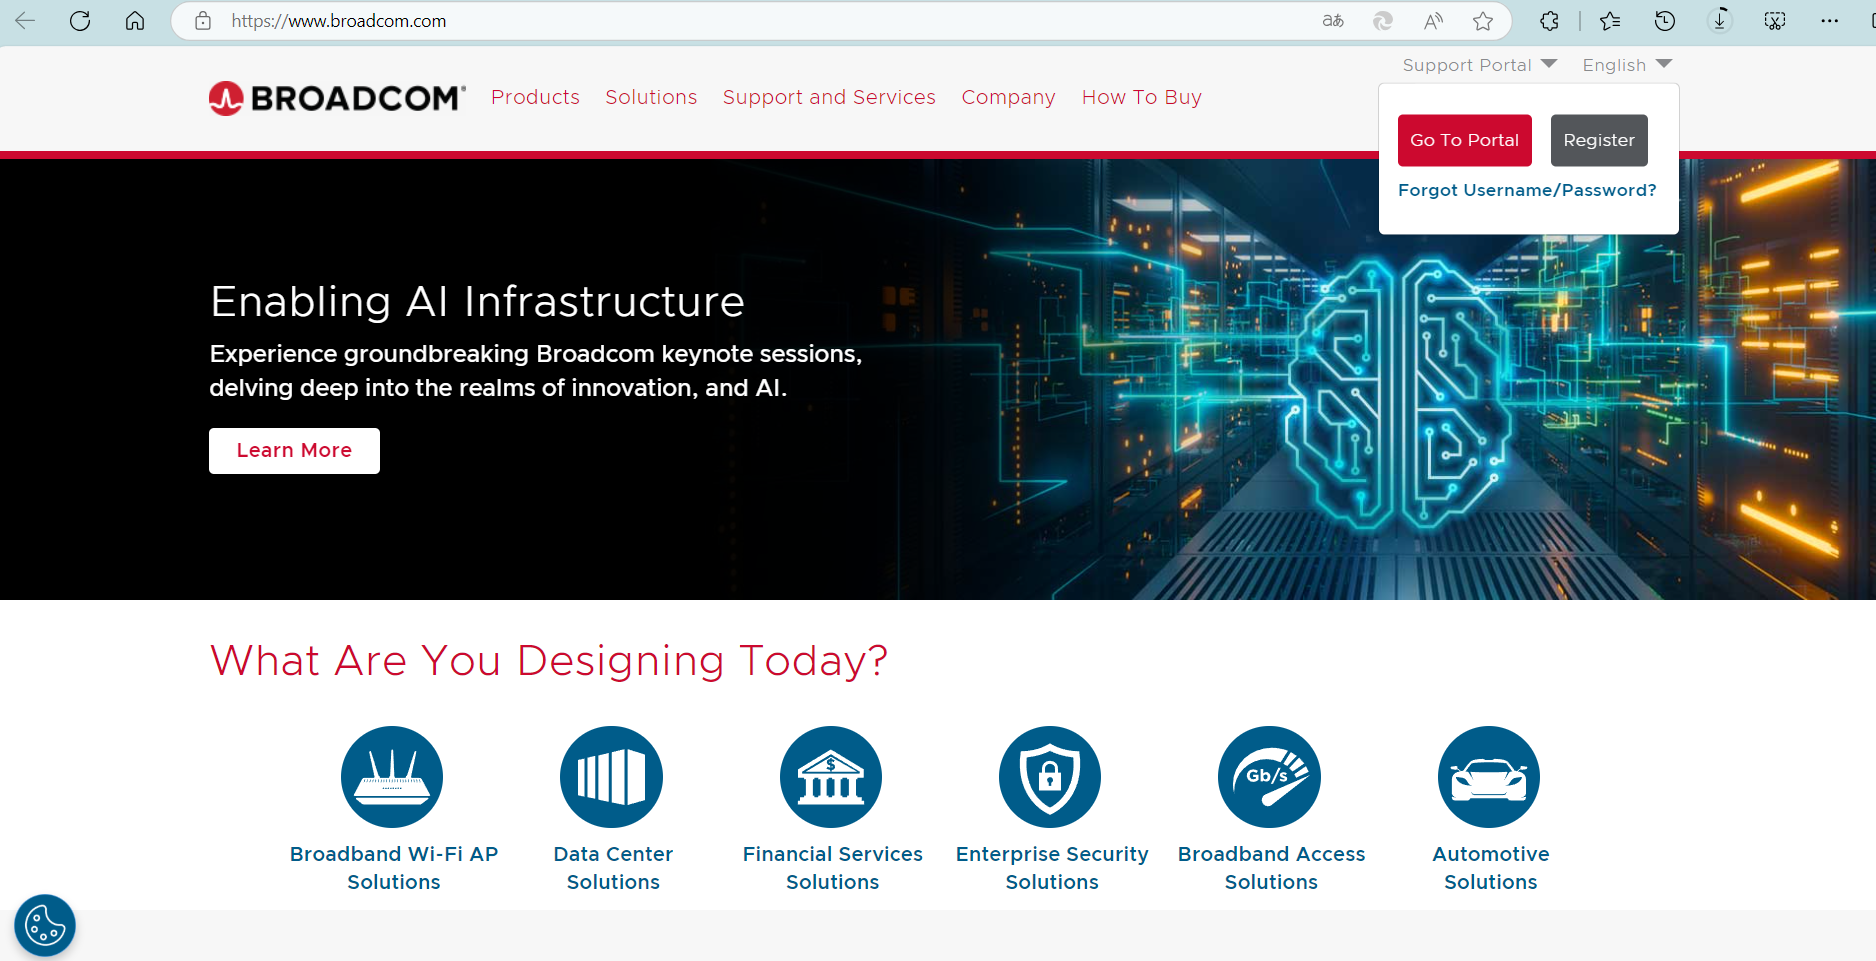Click Automotive car icon
1876x961 pixels.
coord(1489,777)
